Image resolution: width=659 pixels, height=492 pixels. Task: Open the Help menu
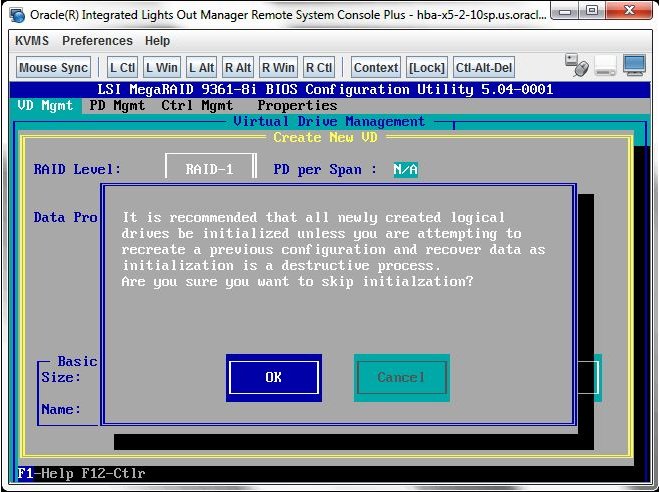coord(158,41)
